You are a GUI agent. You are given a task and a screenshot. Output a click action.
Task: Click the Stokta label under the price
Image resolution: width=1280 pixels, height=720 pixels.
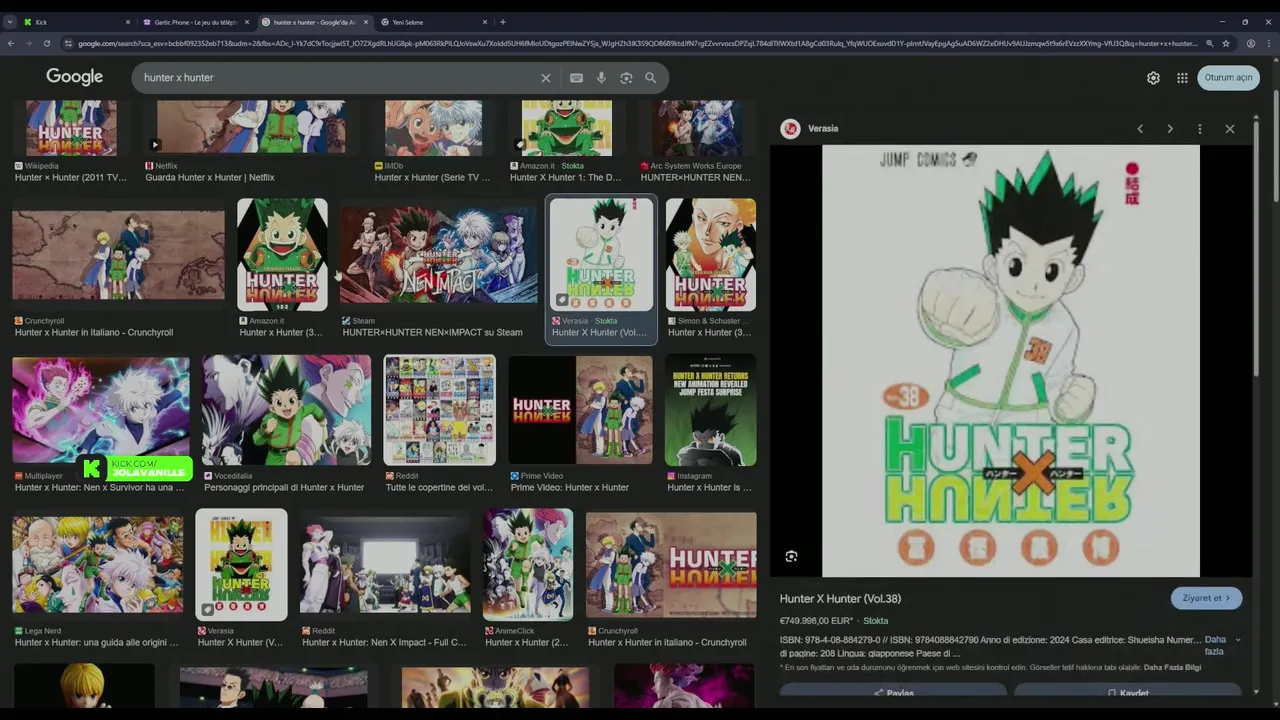[x=876, y=621]
